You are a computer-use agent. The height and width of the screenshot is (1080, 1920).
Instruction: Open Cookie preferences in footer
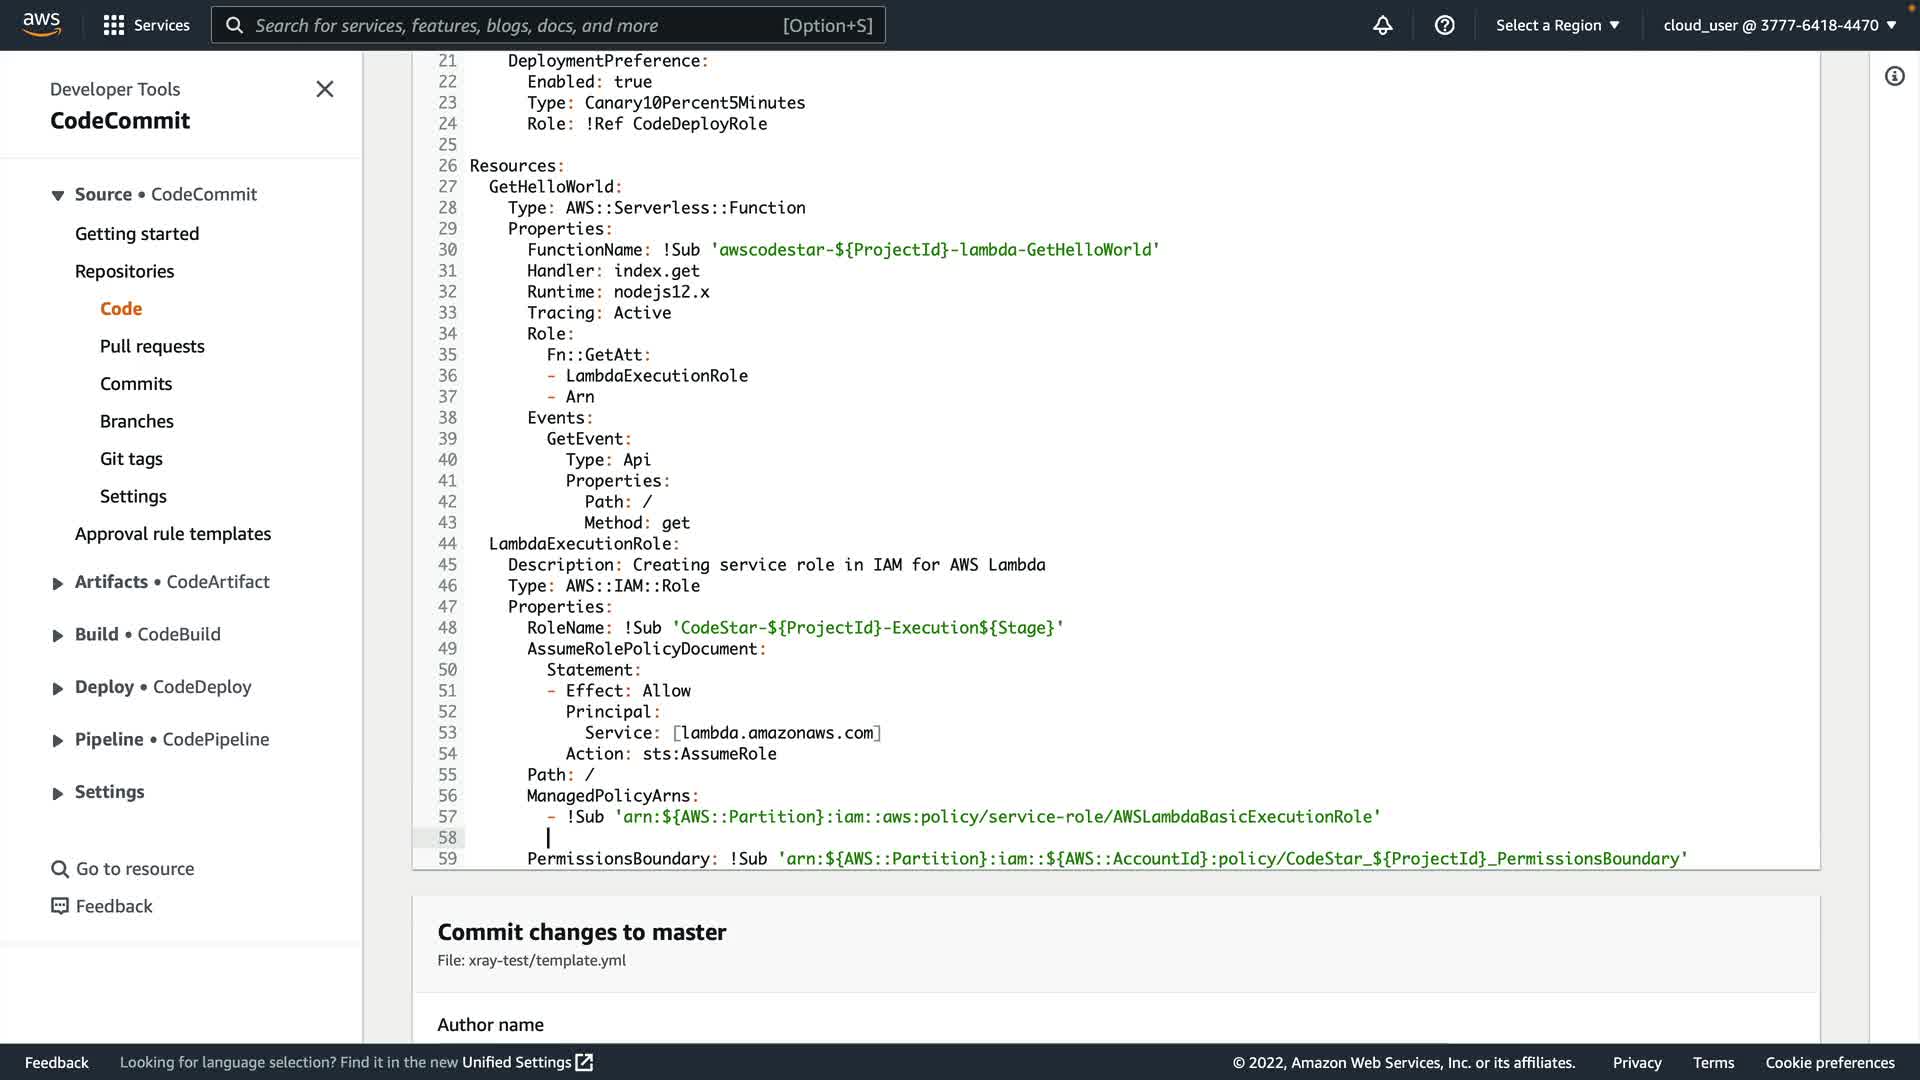(x=1829, y=1062)
